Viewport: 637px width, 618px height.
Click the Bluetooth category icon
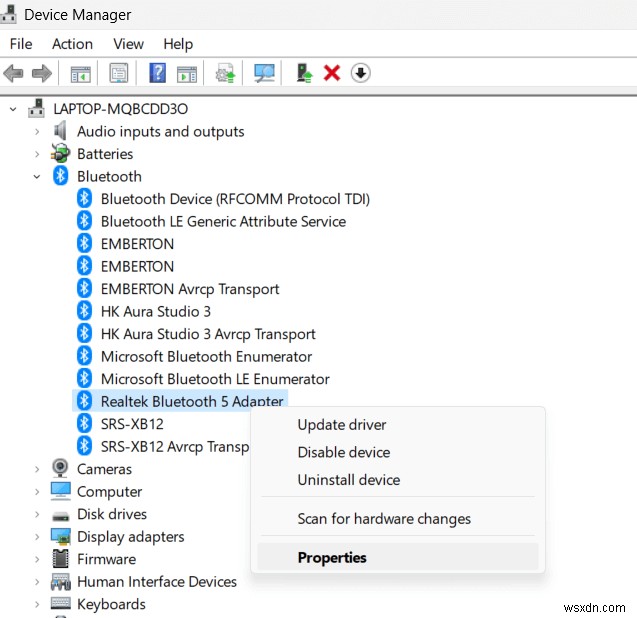(61, 176)
